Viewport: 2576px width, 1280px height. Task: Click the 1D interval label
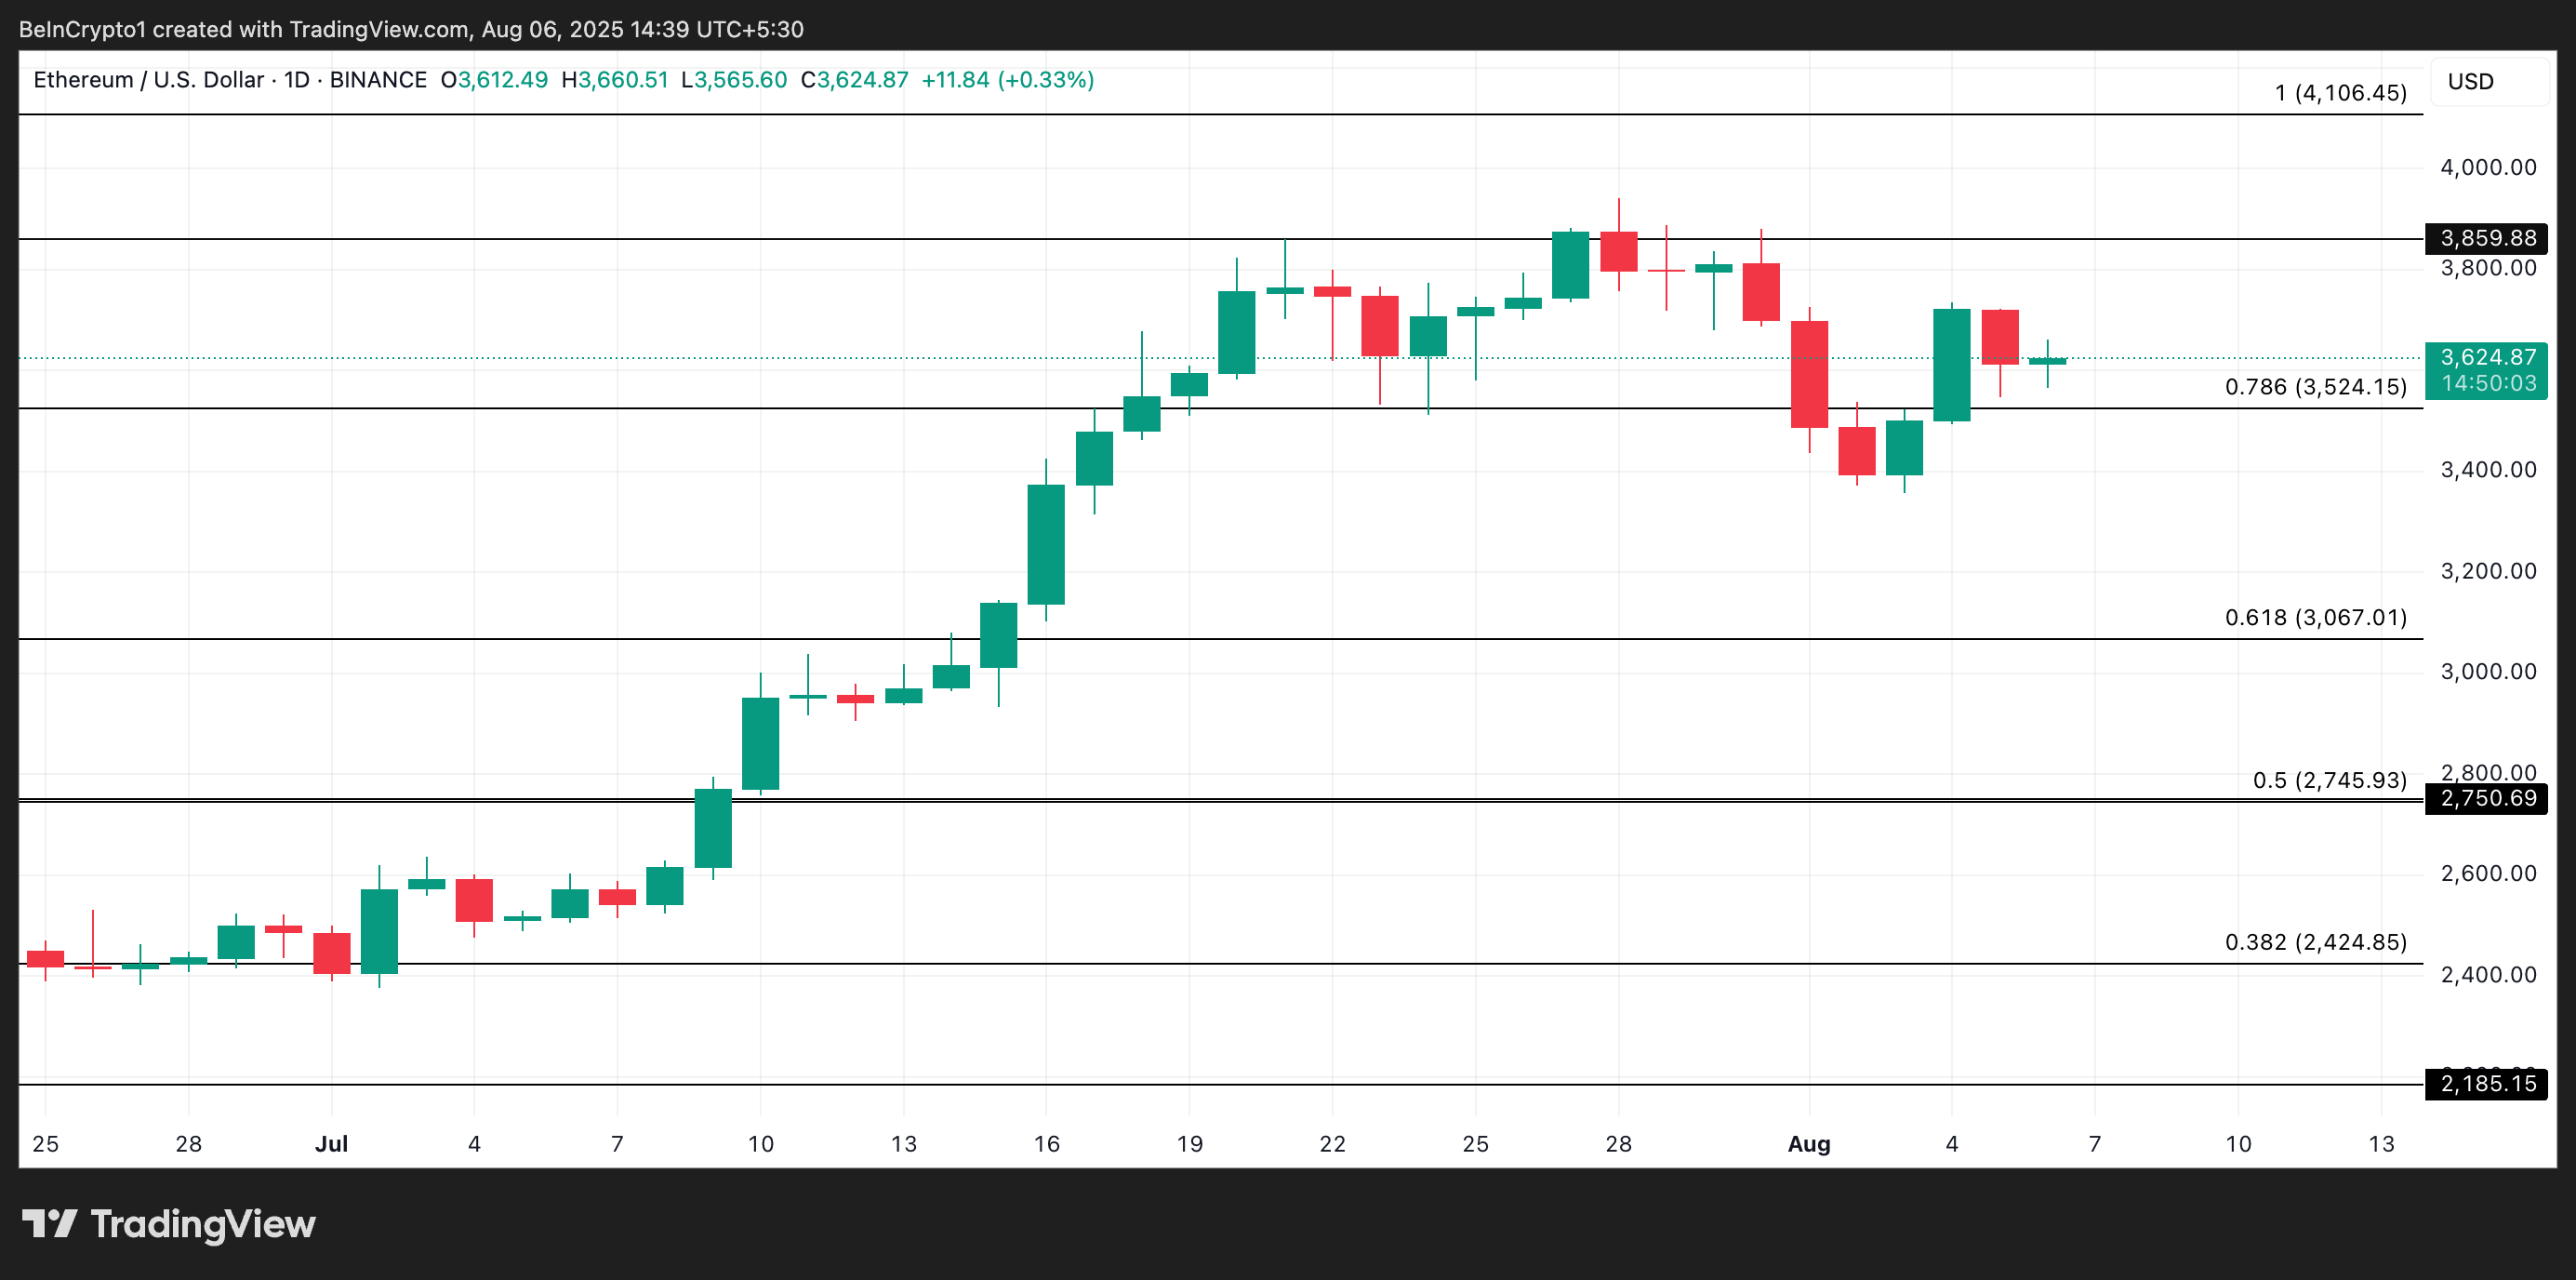tap(297, 80)
